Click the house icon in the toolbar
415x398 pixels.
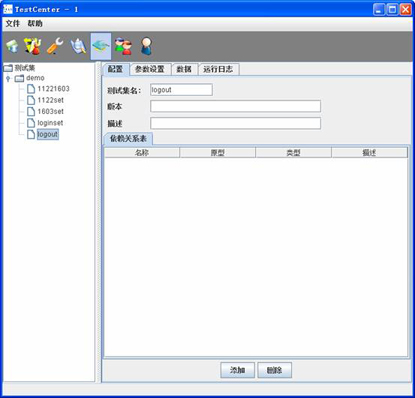click(x=12, y=46)
